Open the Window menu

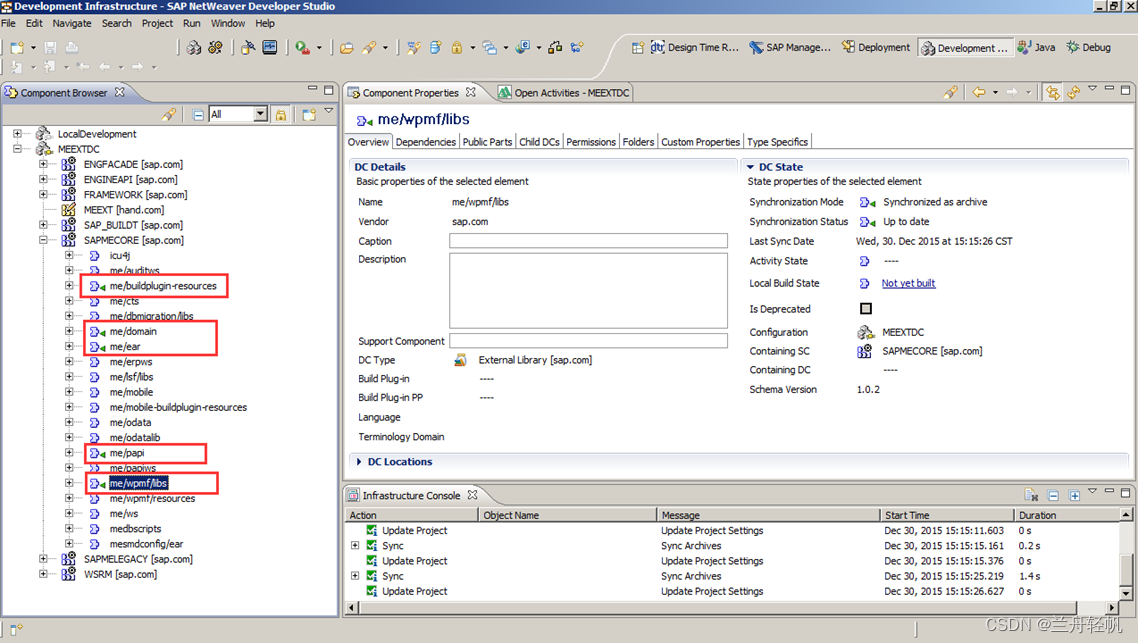pos(228,23)
